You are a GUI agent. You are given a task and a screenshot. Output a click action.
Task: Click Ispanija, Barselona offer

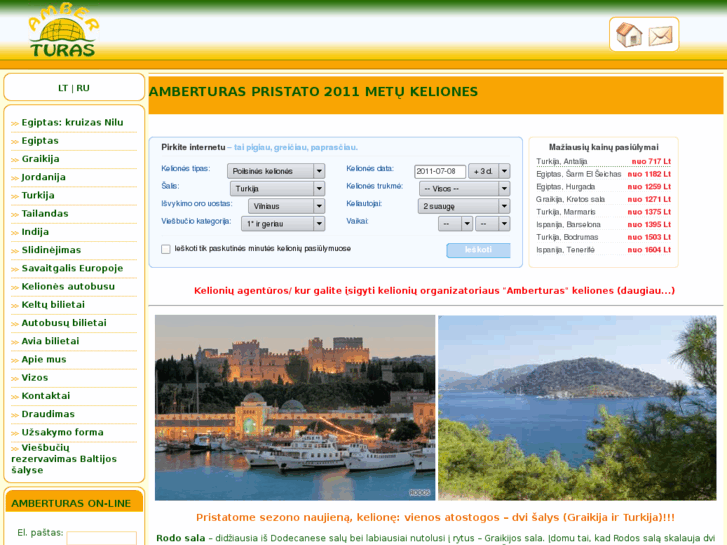[x=603, y=224]
